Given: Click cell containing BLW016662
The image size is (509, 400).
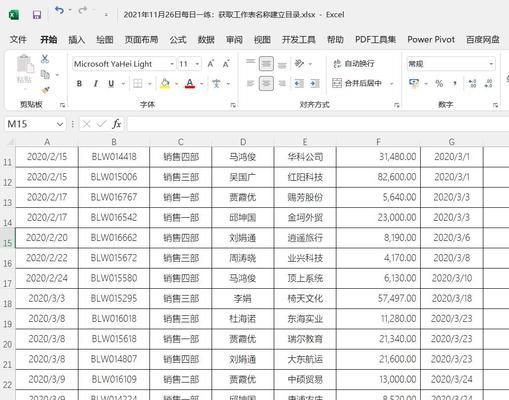Looking at the screenshot, I should point(114,238).
